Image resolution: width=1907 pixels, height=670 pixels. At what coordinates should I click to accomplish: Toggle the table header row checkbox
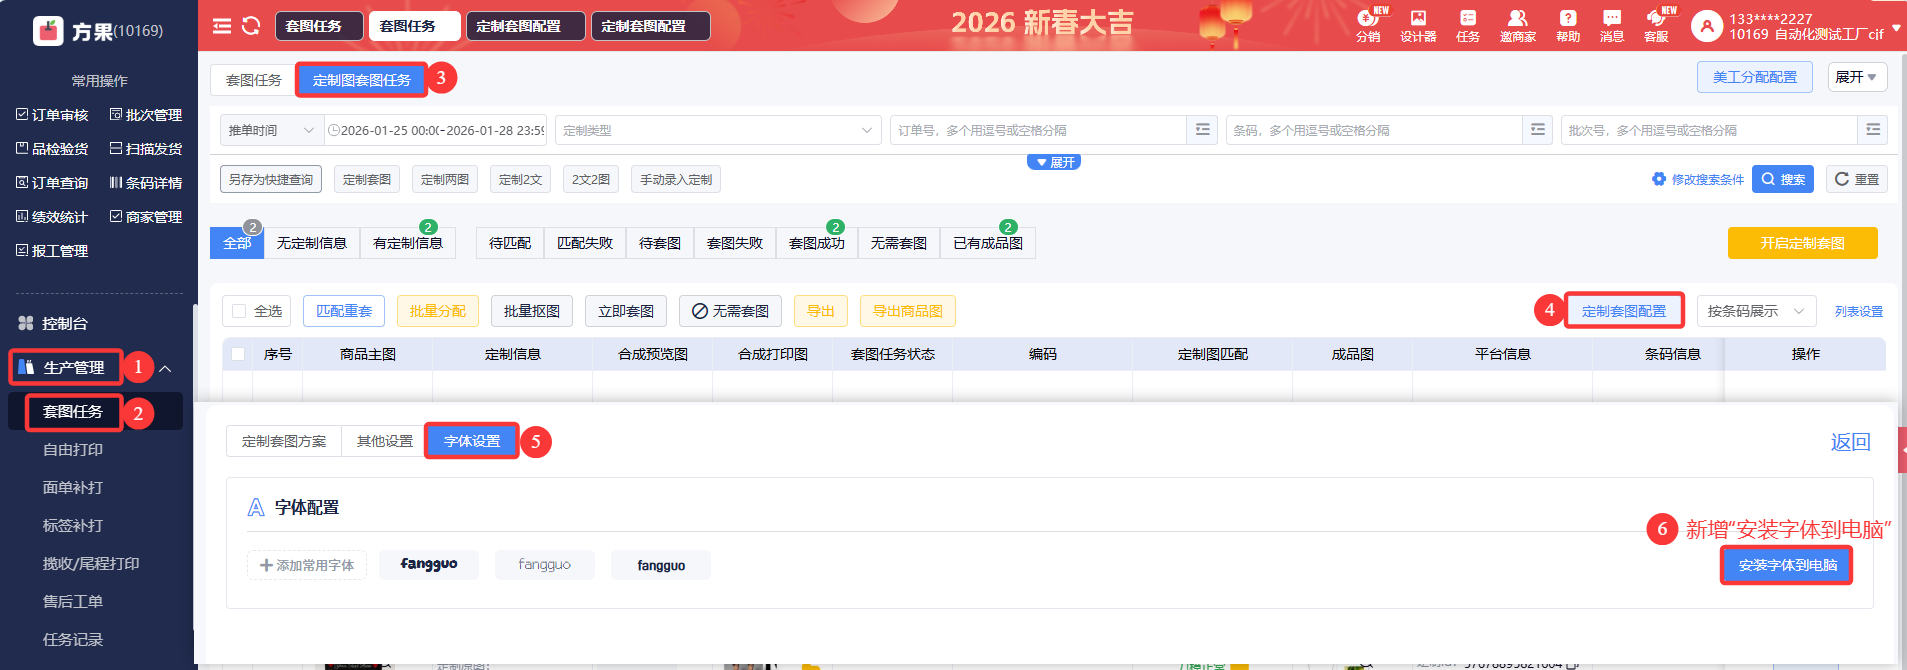tap(238, 354)
